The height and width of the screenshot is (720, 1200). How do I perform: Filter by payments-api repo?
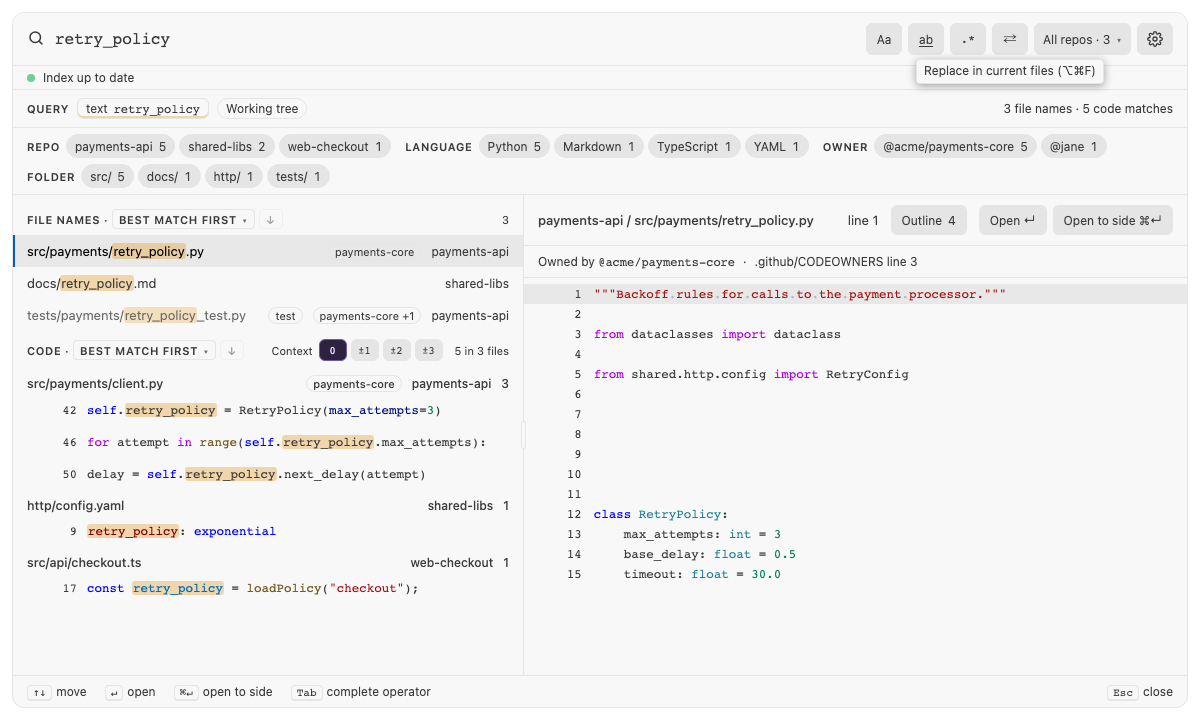pos(120,147)
